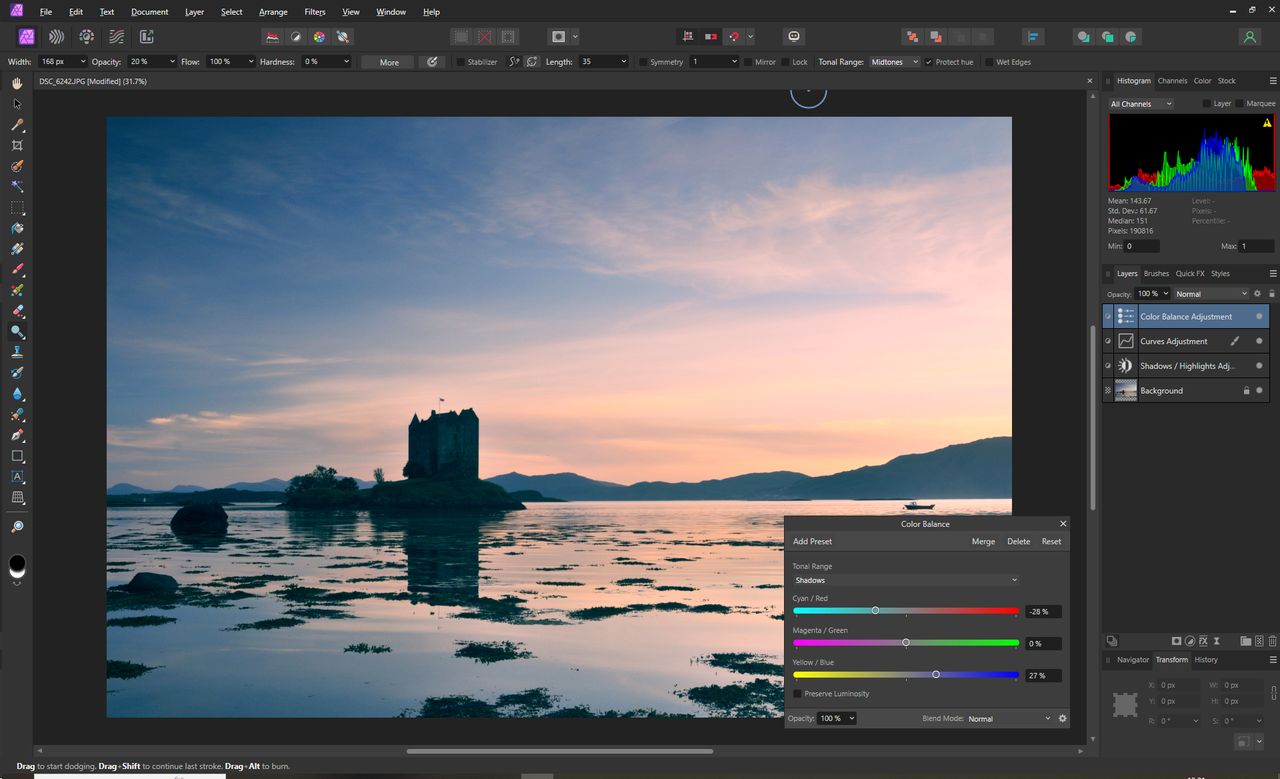This screenshot has height=779, width=1280.
Task: Select the View hand tool
Action: 17,84
